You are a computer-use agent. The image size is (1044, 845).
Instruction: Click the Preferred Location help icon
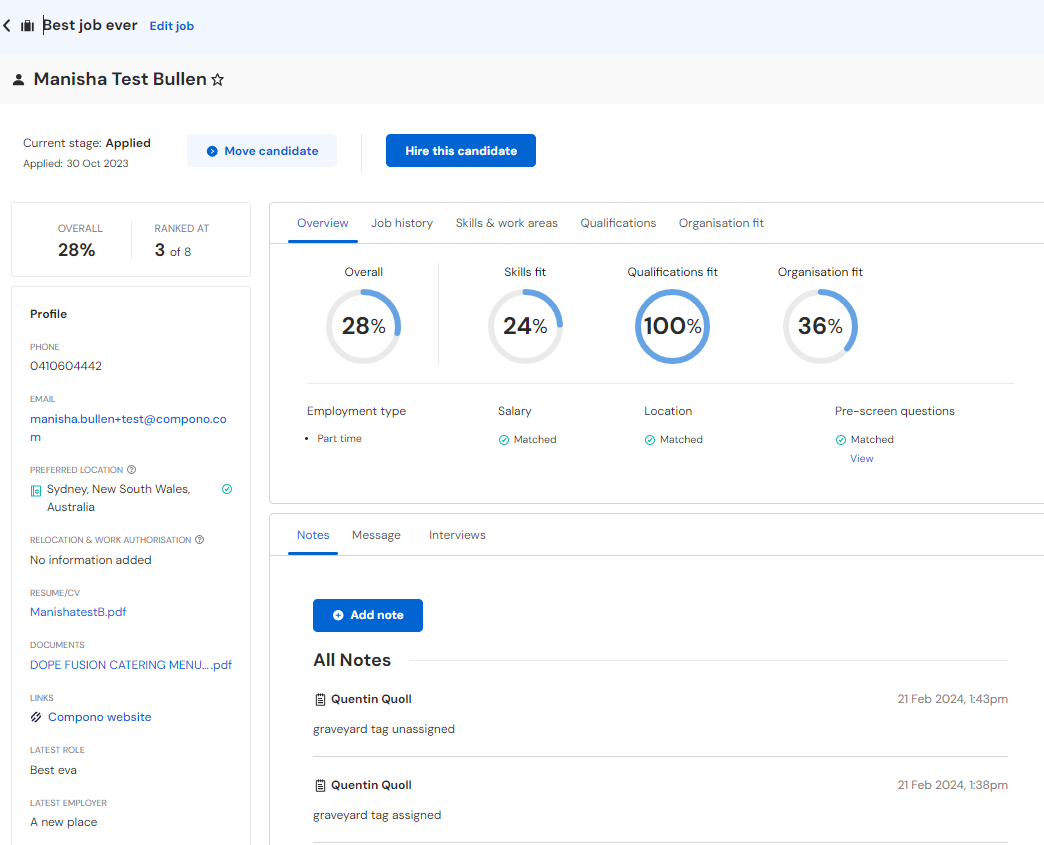point(131,469)
